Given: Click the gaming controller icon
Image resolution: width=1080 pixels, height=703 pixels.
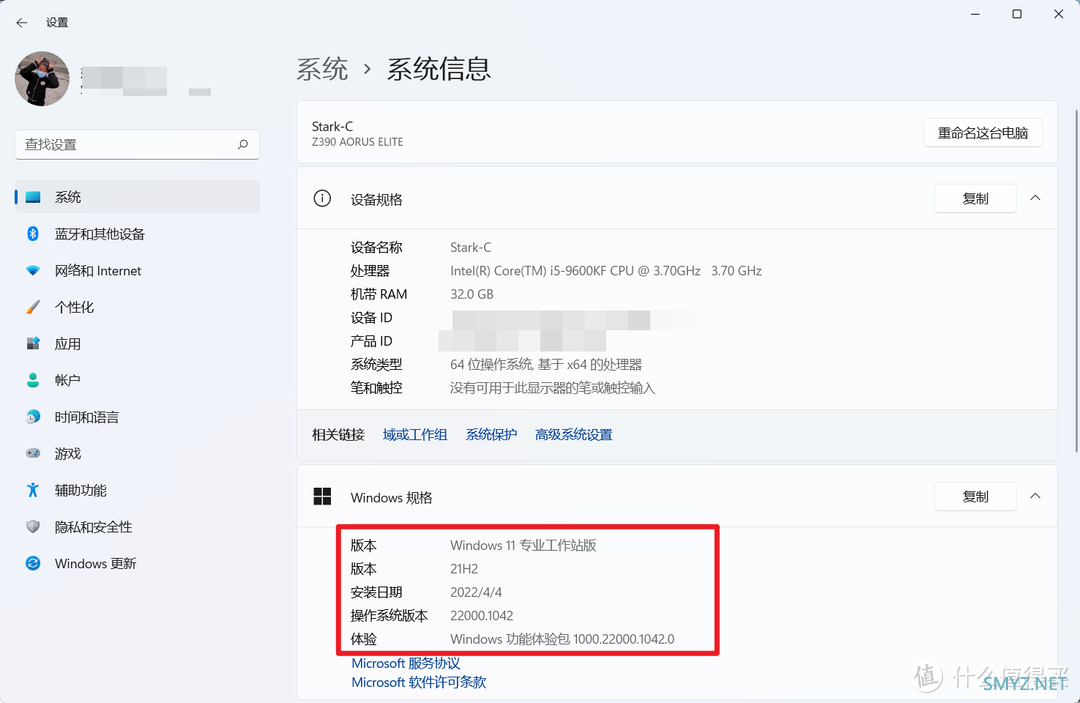Looking at the screenshot, I should pyautogui.click(x=33, y=453).
